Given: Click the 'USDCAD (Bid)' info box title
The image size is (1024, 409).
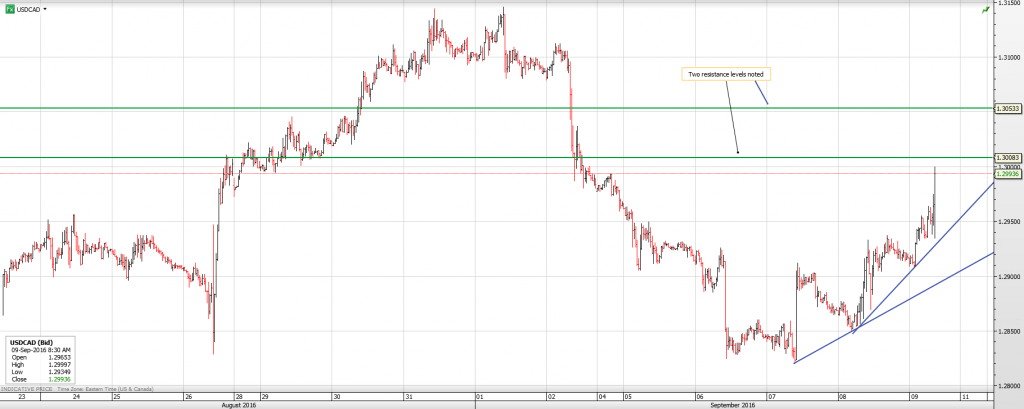Looking at the screenshot, I should pos(31,342).
